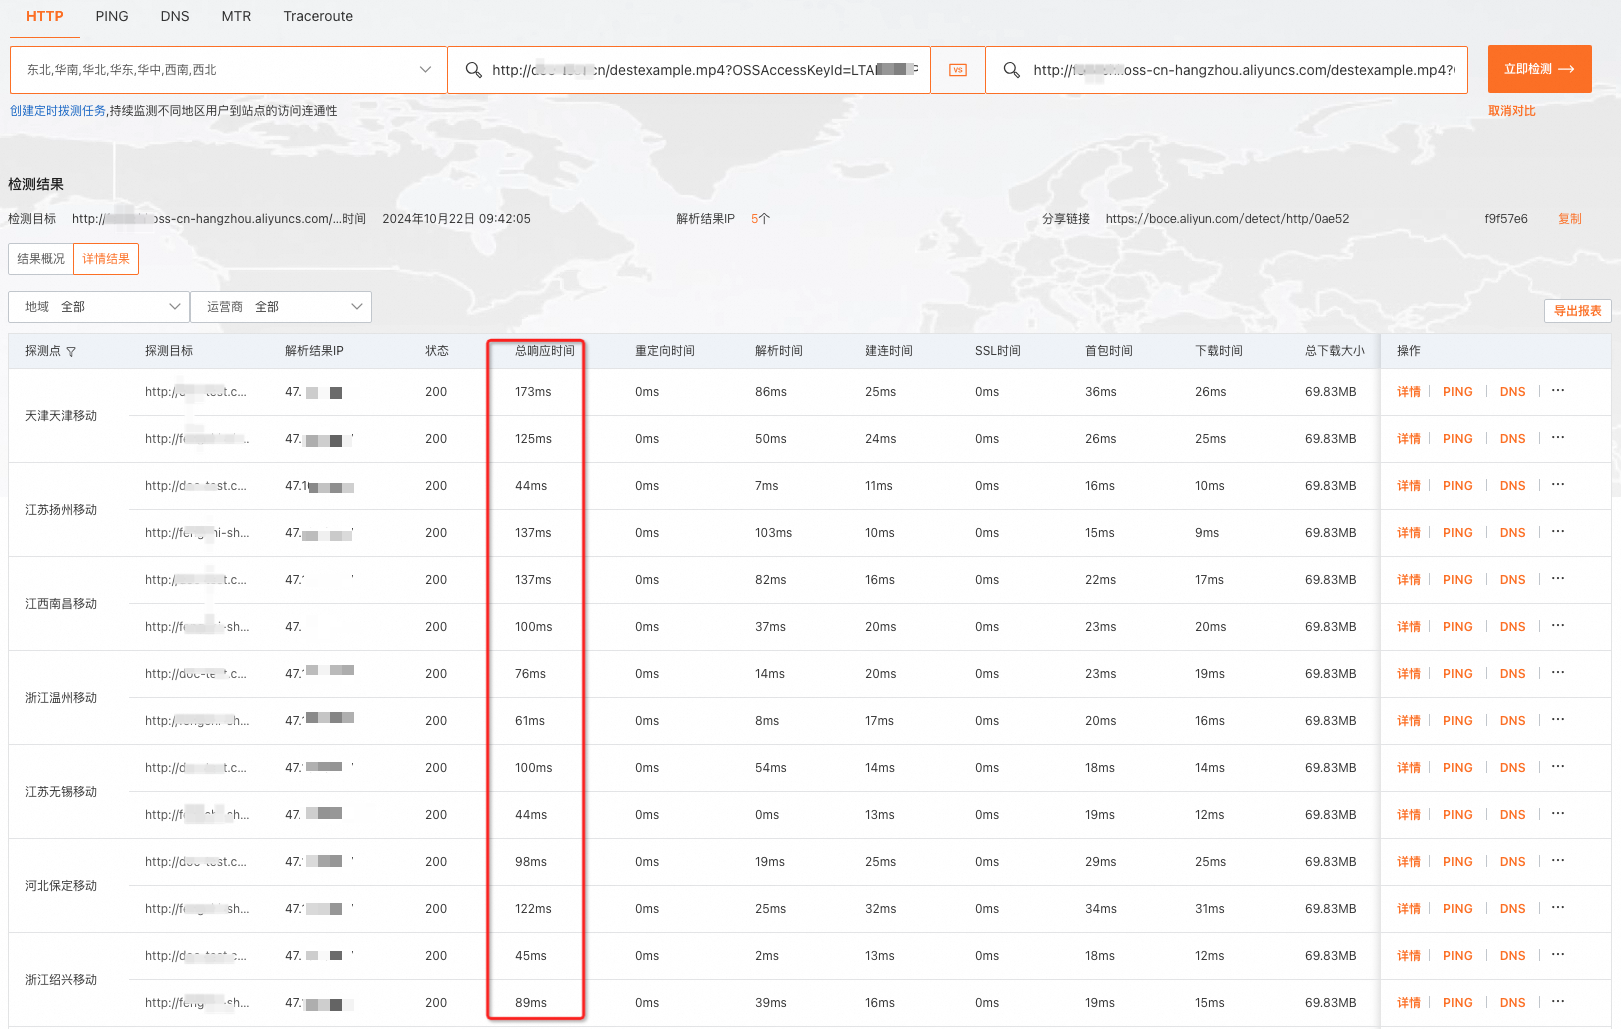Click 详情 for the 173ms row
Image resolution: width=1621 pixels, height=1029 pixels.
pyautogui.click(x=1409, y=392)
